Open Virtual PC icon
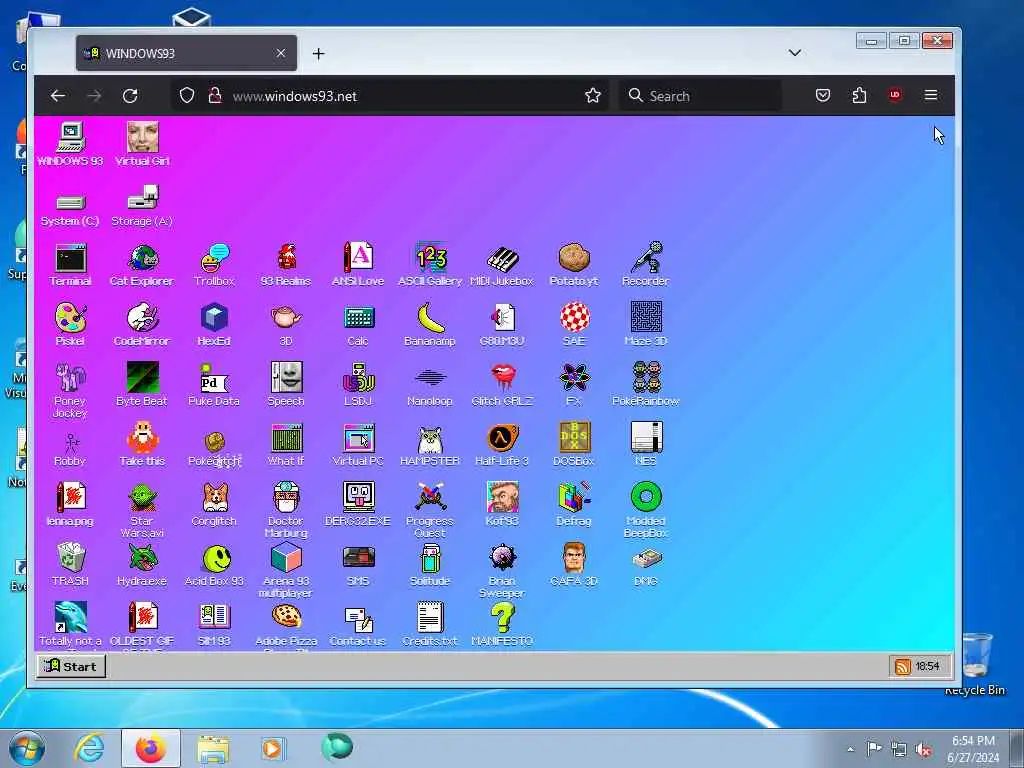Screen dimensions: 1024x768 click(358, 445)
